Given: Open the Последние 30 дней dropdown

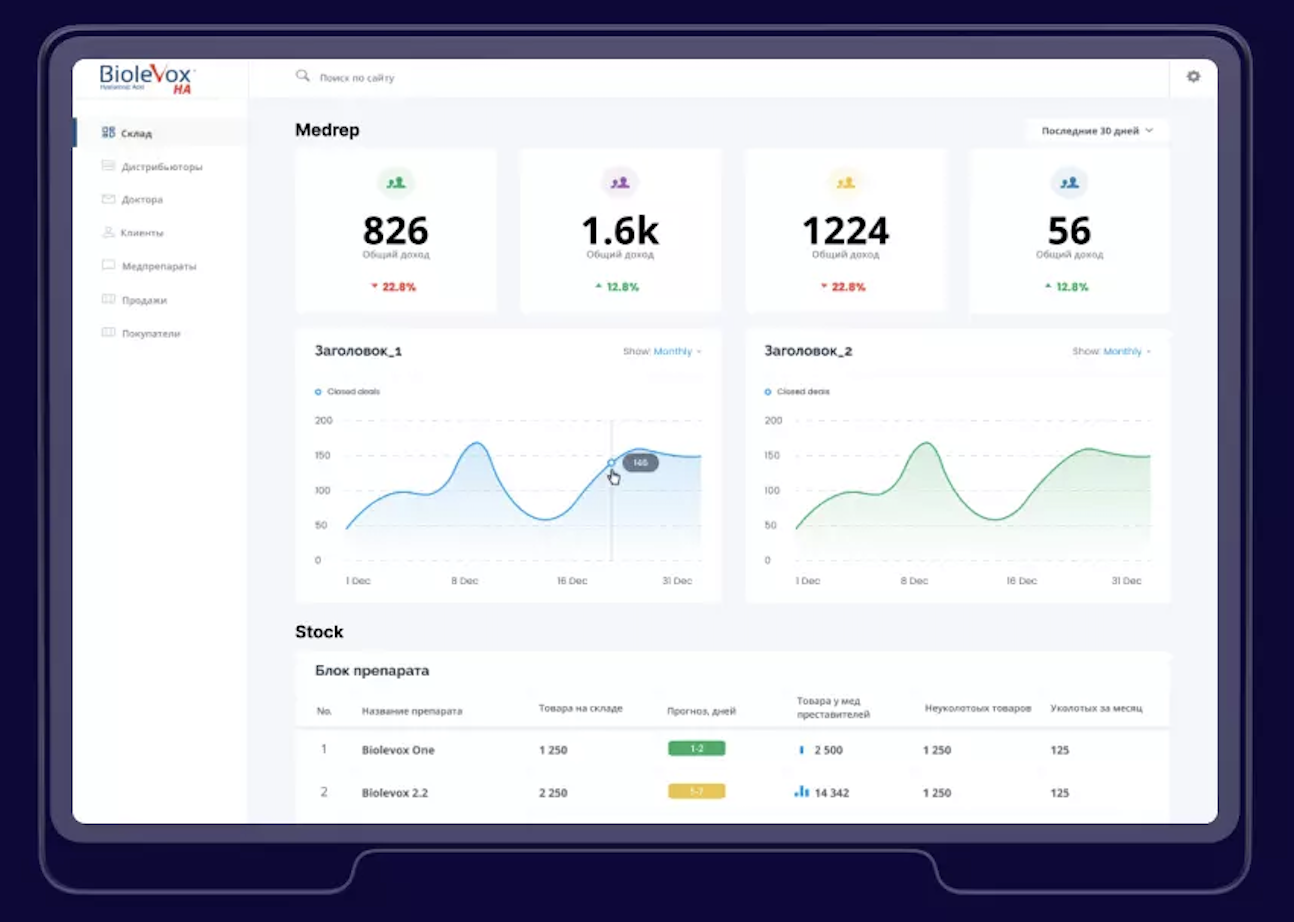Looking at the screenshot, I should [x=1097, y=131].
